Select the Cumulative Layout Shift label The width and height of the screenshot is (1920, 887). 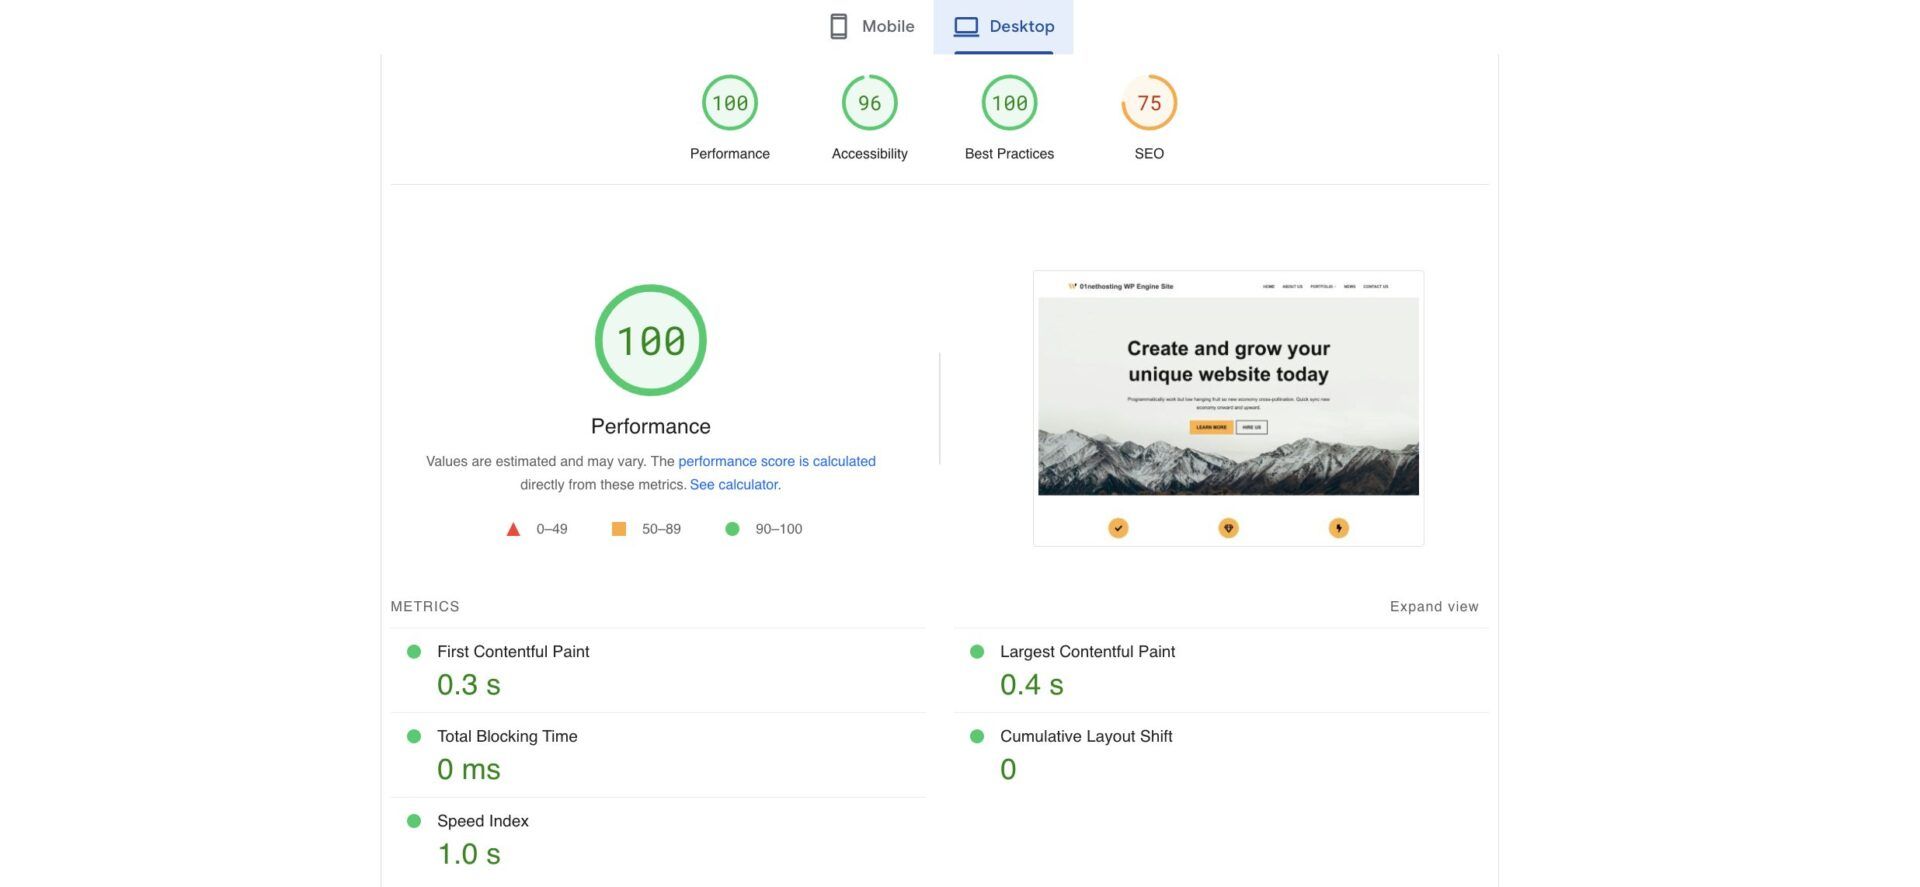[x=1086, y=737]
